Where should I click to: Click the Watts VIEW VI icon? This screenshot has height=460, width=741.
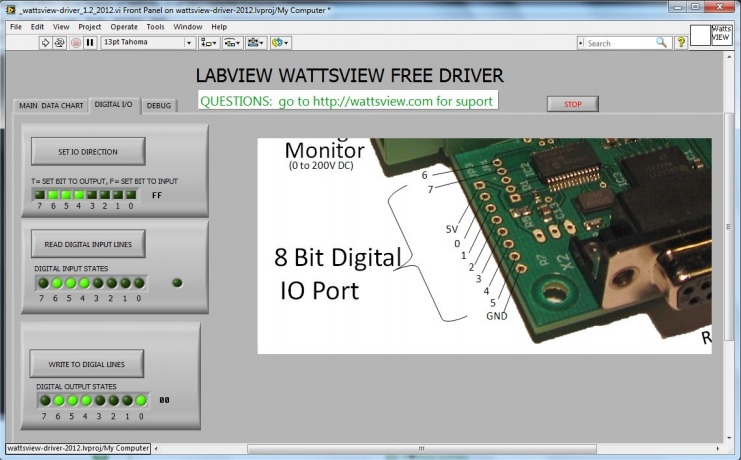coord(720,35)
